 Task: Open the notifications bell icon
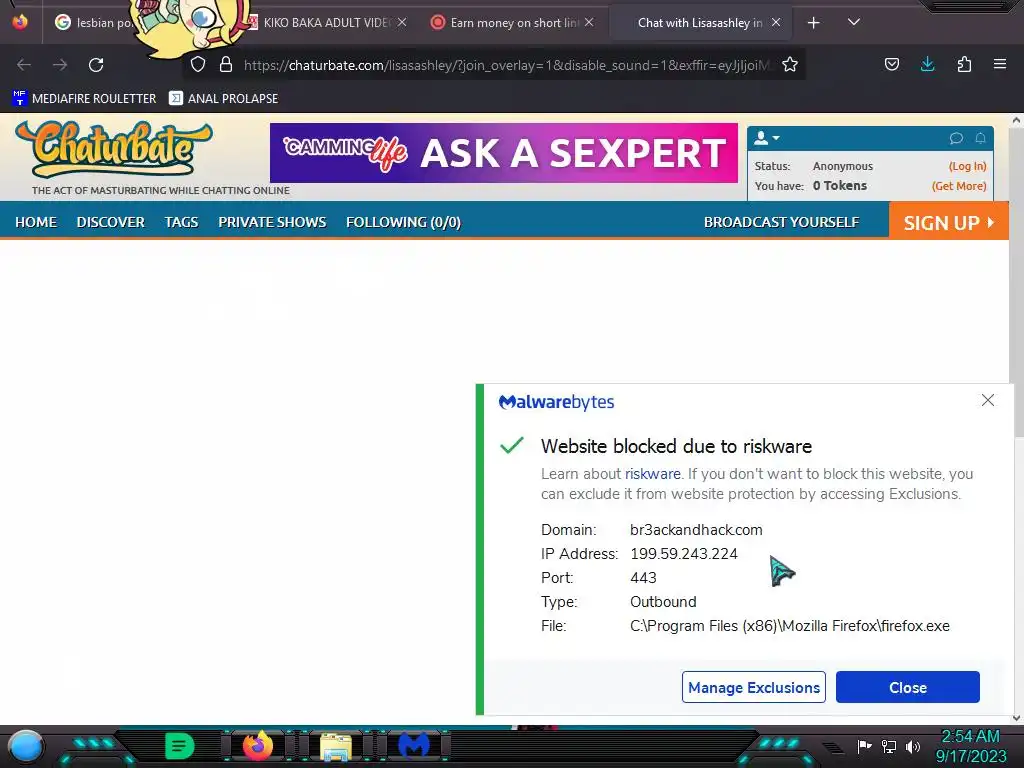tap(980, 138)
